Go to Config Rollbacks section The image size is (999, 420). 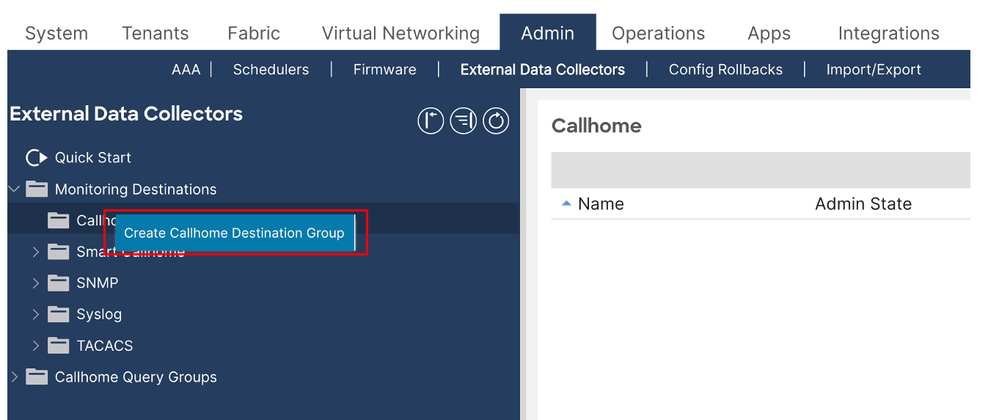pyautogui.click(x=725, y=70)
